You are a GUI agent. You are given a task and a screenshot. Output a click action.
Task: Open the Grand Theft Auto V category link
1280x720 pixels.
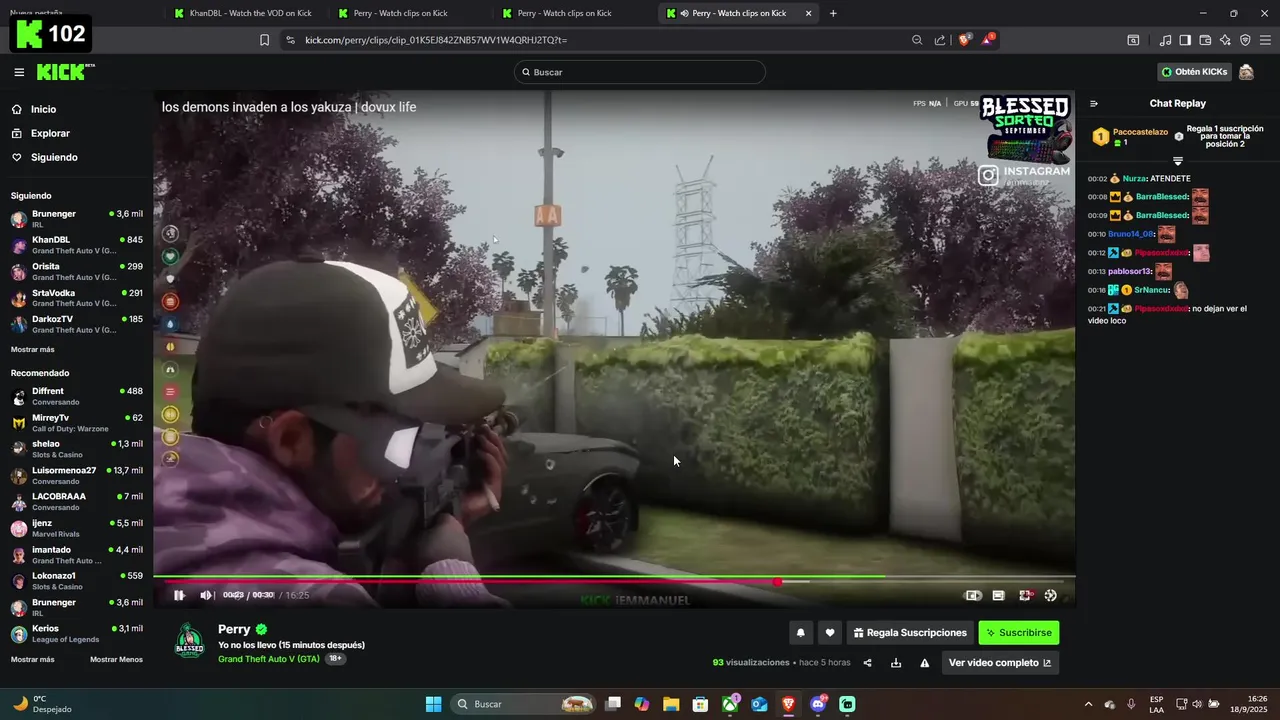(x=269, y=659)
